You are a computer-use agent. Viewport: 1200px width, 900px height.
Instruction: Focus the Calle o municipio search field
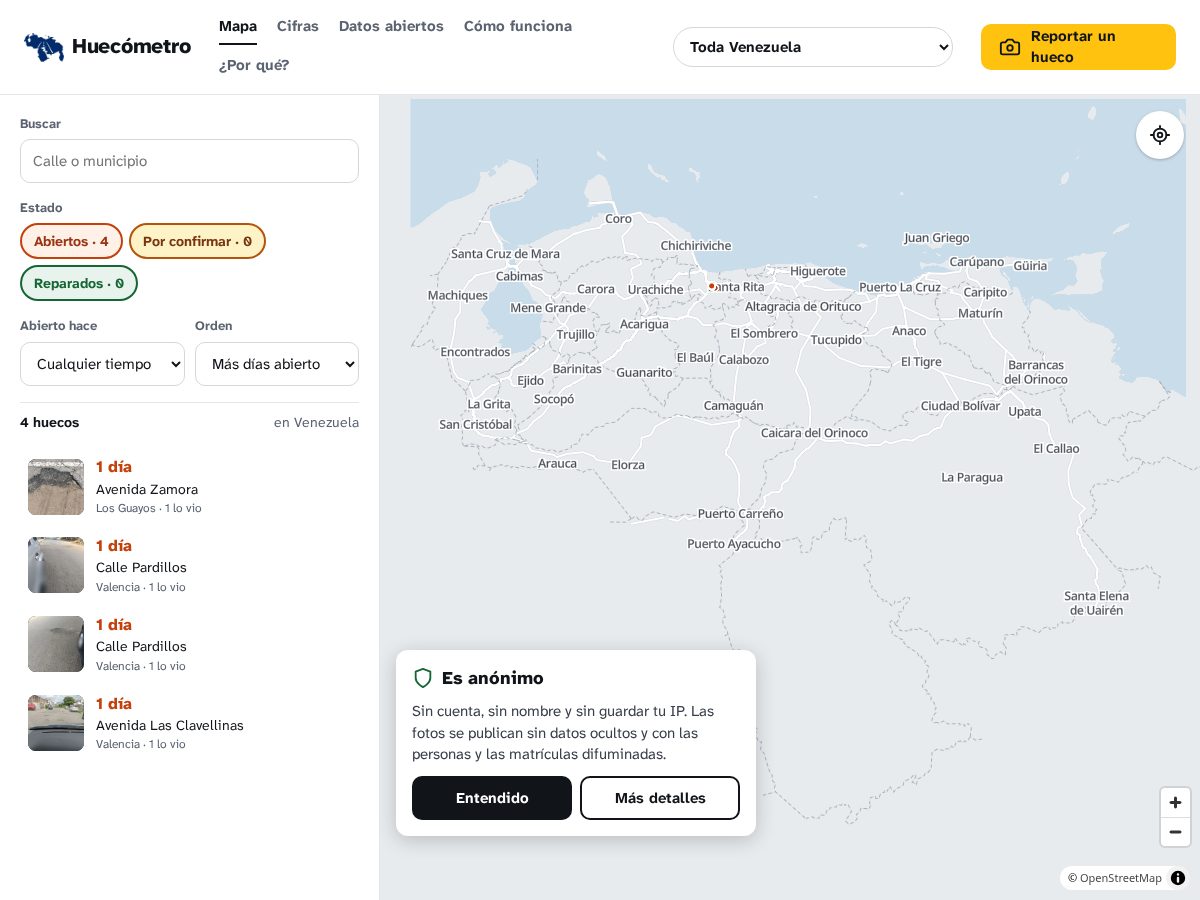point(189,161)
